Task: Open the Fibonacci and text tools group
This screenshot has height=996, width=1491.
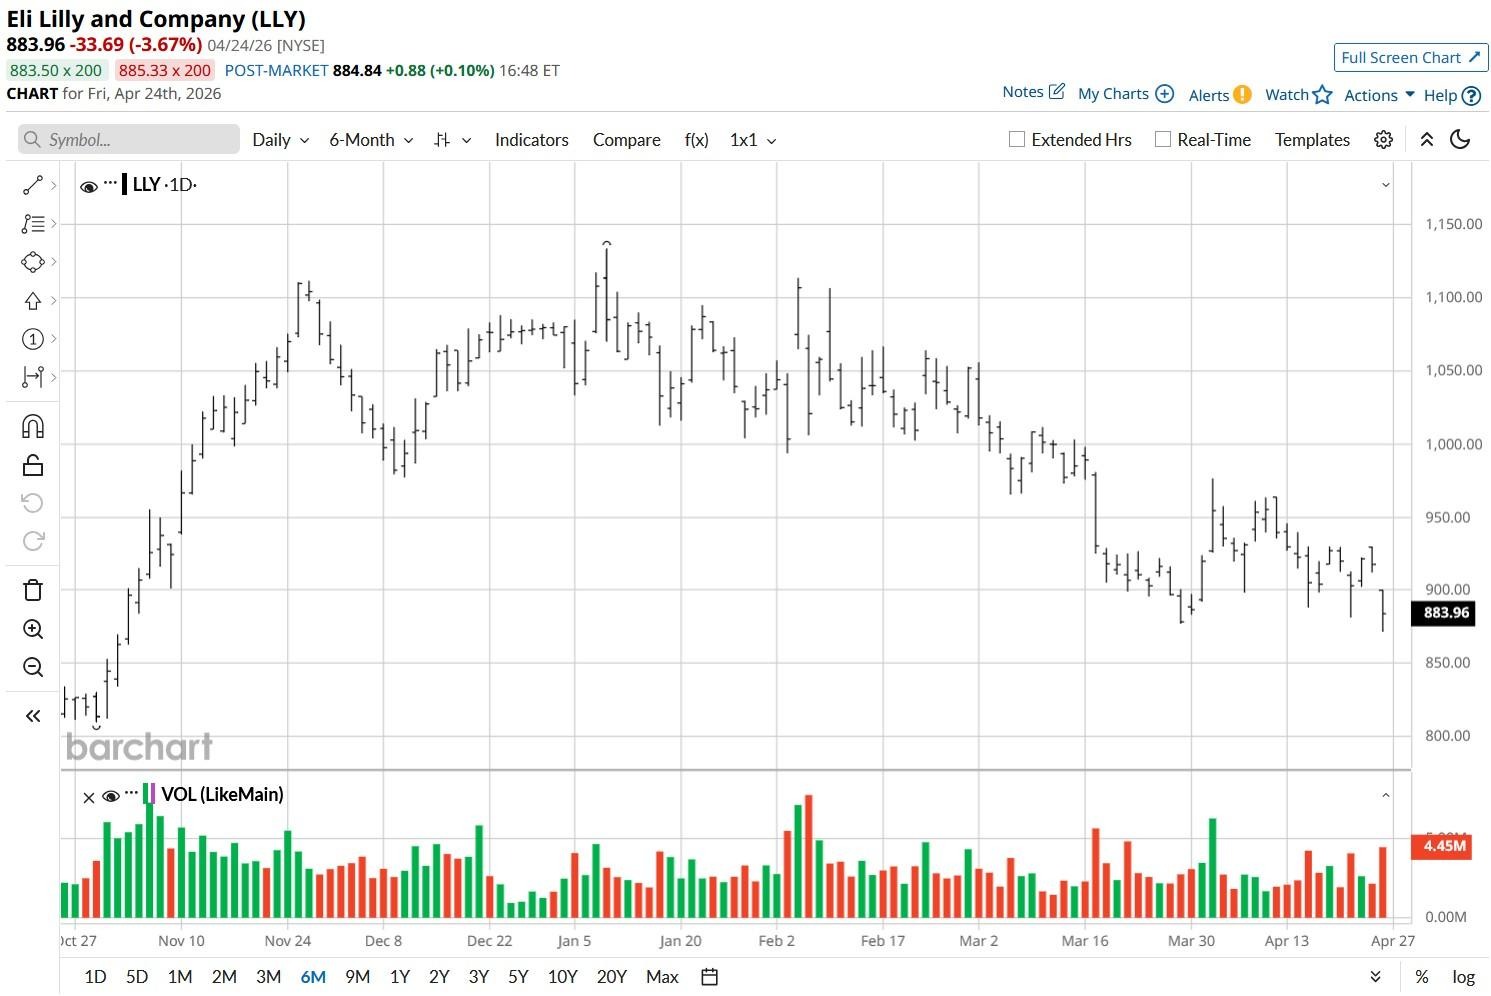Action: tap(33, 224)
